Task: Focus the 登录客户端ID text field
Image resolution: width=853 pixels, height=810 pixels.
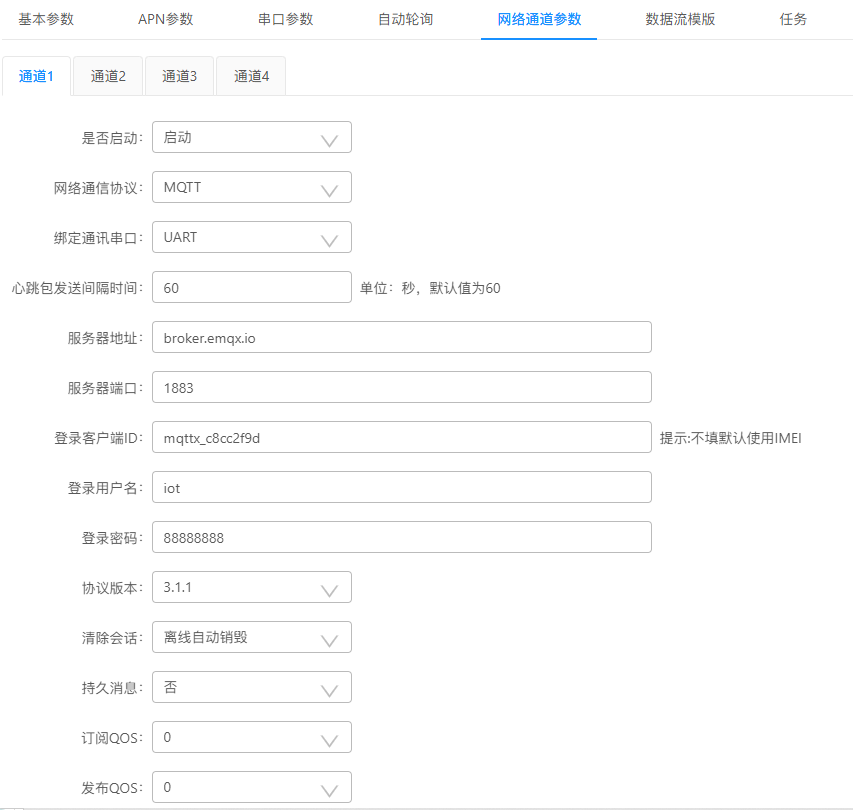Action: pos(401,438)
